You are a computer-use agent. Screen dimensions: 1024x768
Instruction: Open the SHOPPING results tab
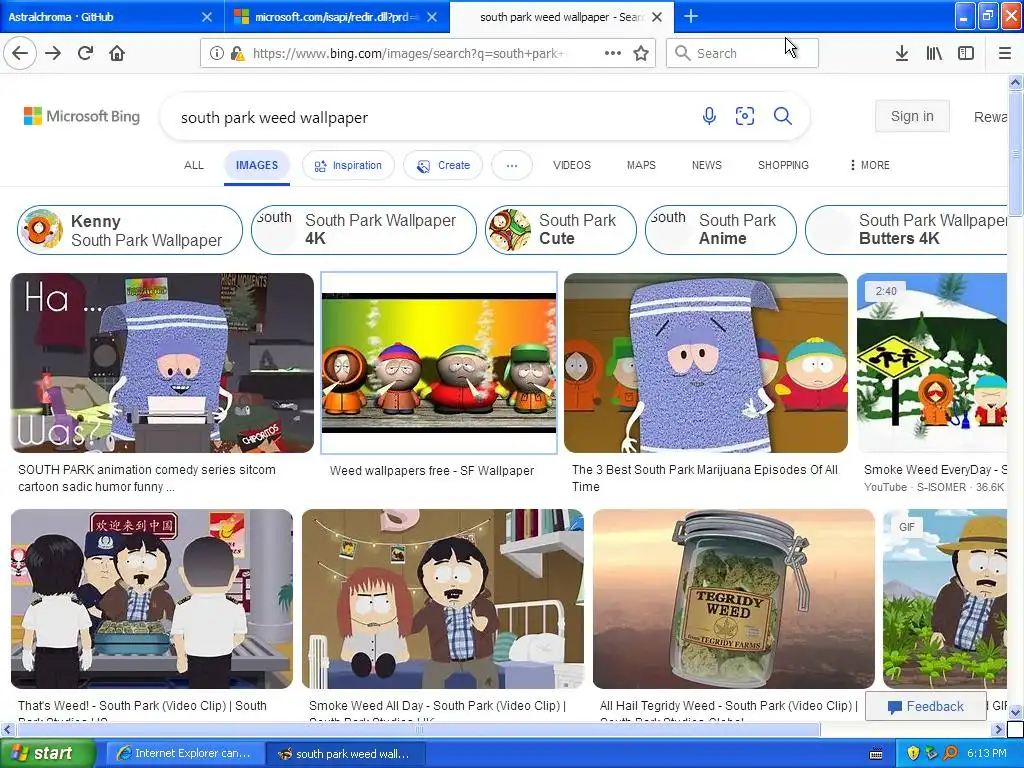[x=783, y=165]
